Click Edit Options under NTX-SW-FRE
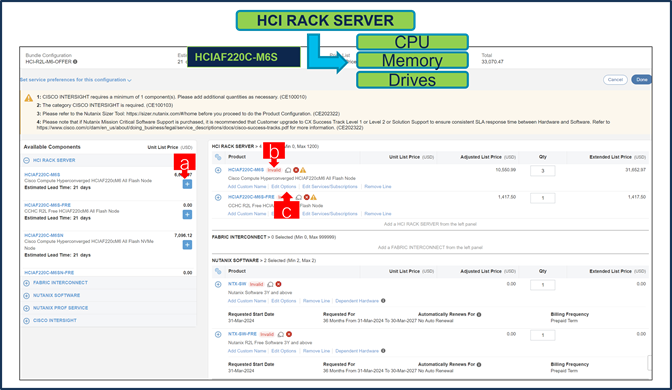The width and height of the screenshot is (672, 390). pos(284,351)
